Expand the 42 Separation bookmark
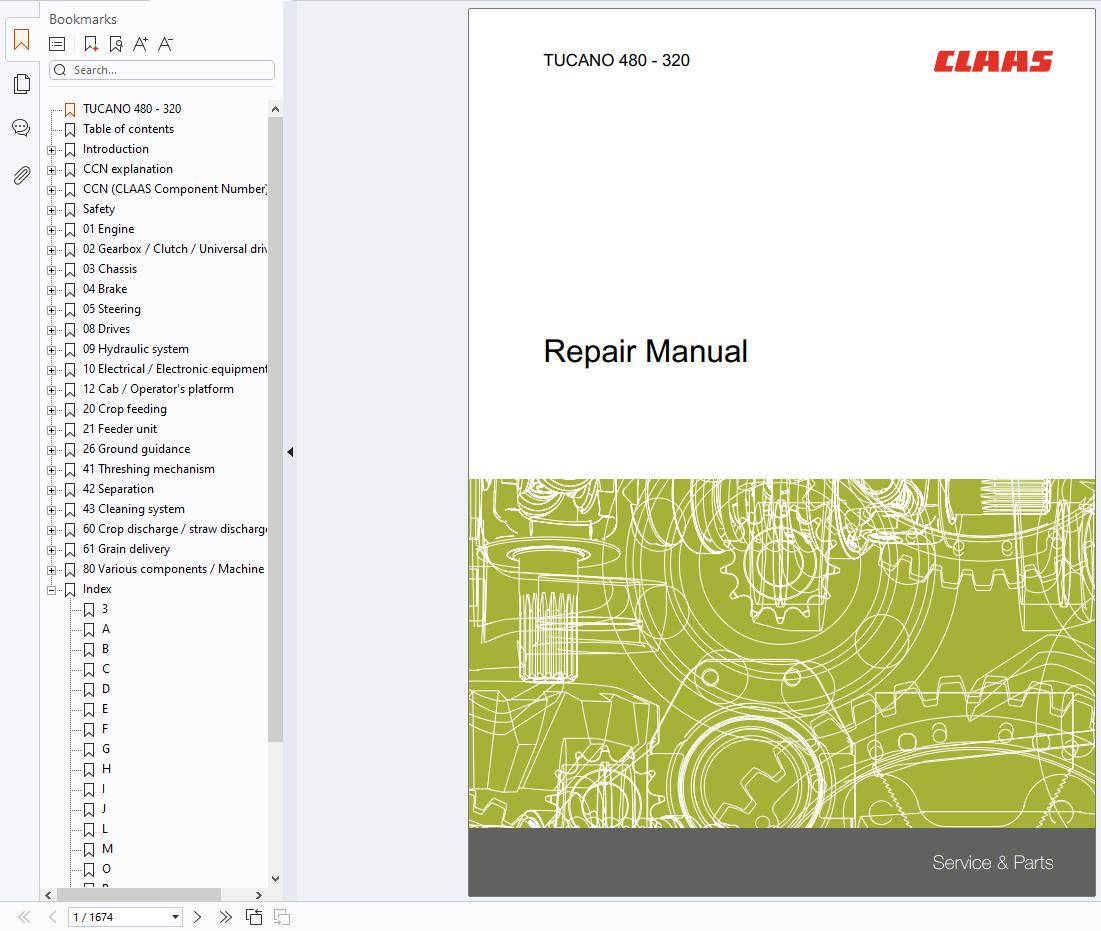 point(51,490)
